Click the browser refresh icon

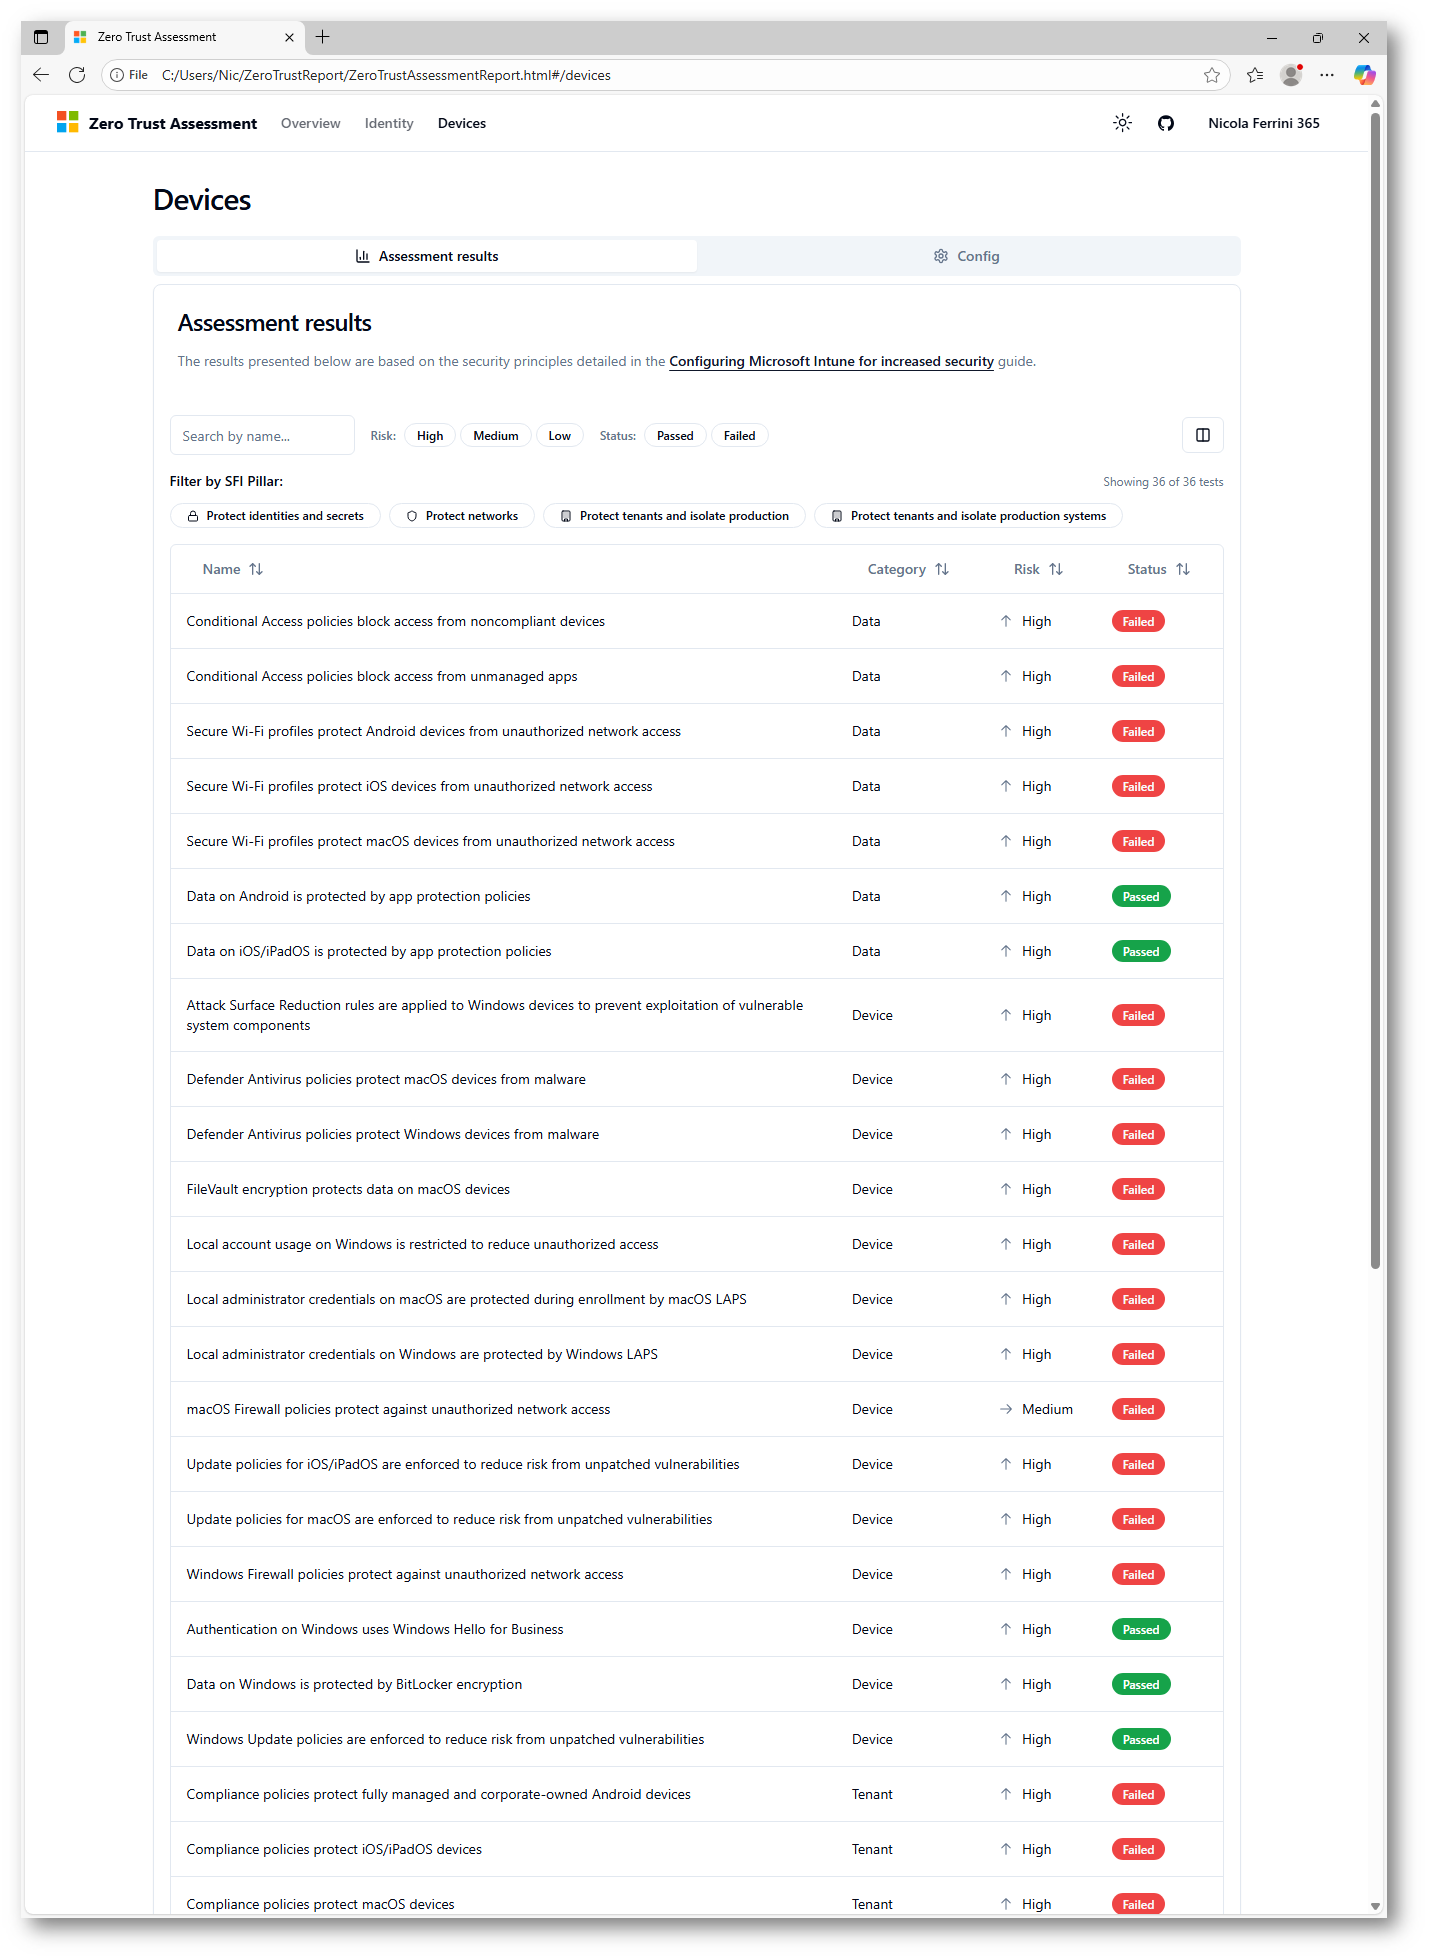tap(77, 75)
